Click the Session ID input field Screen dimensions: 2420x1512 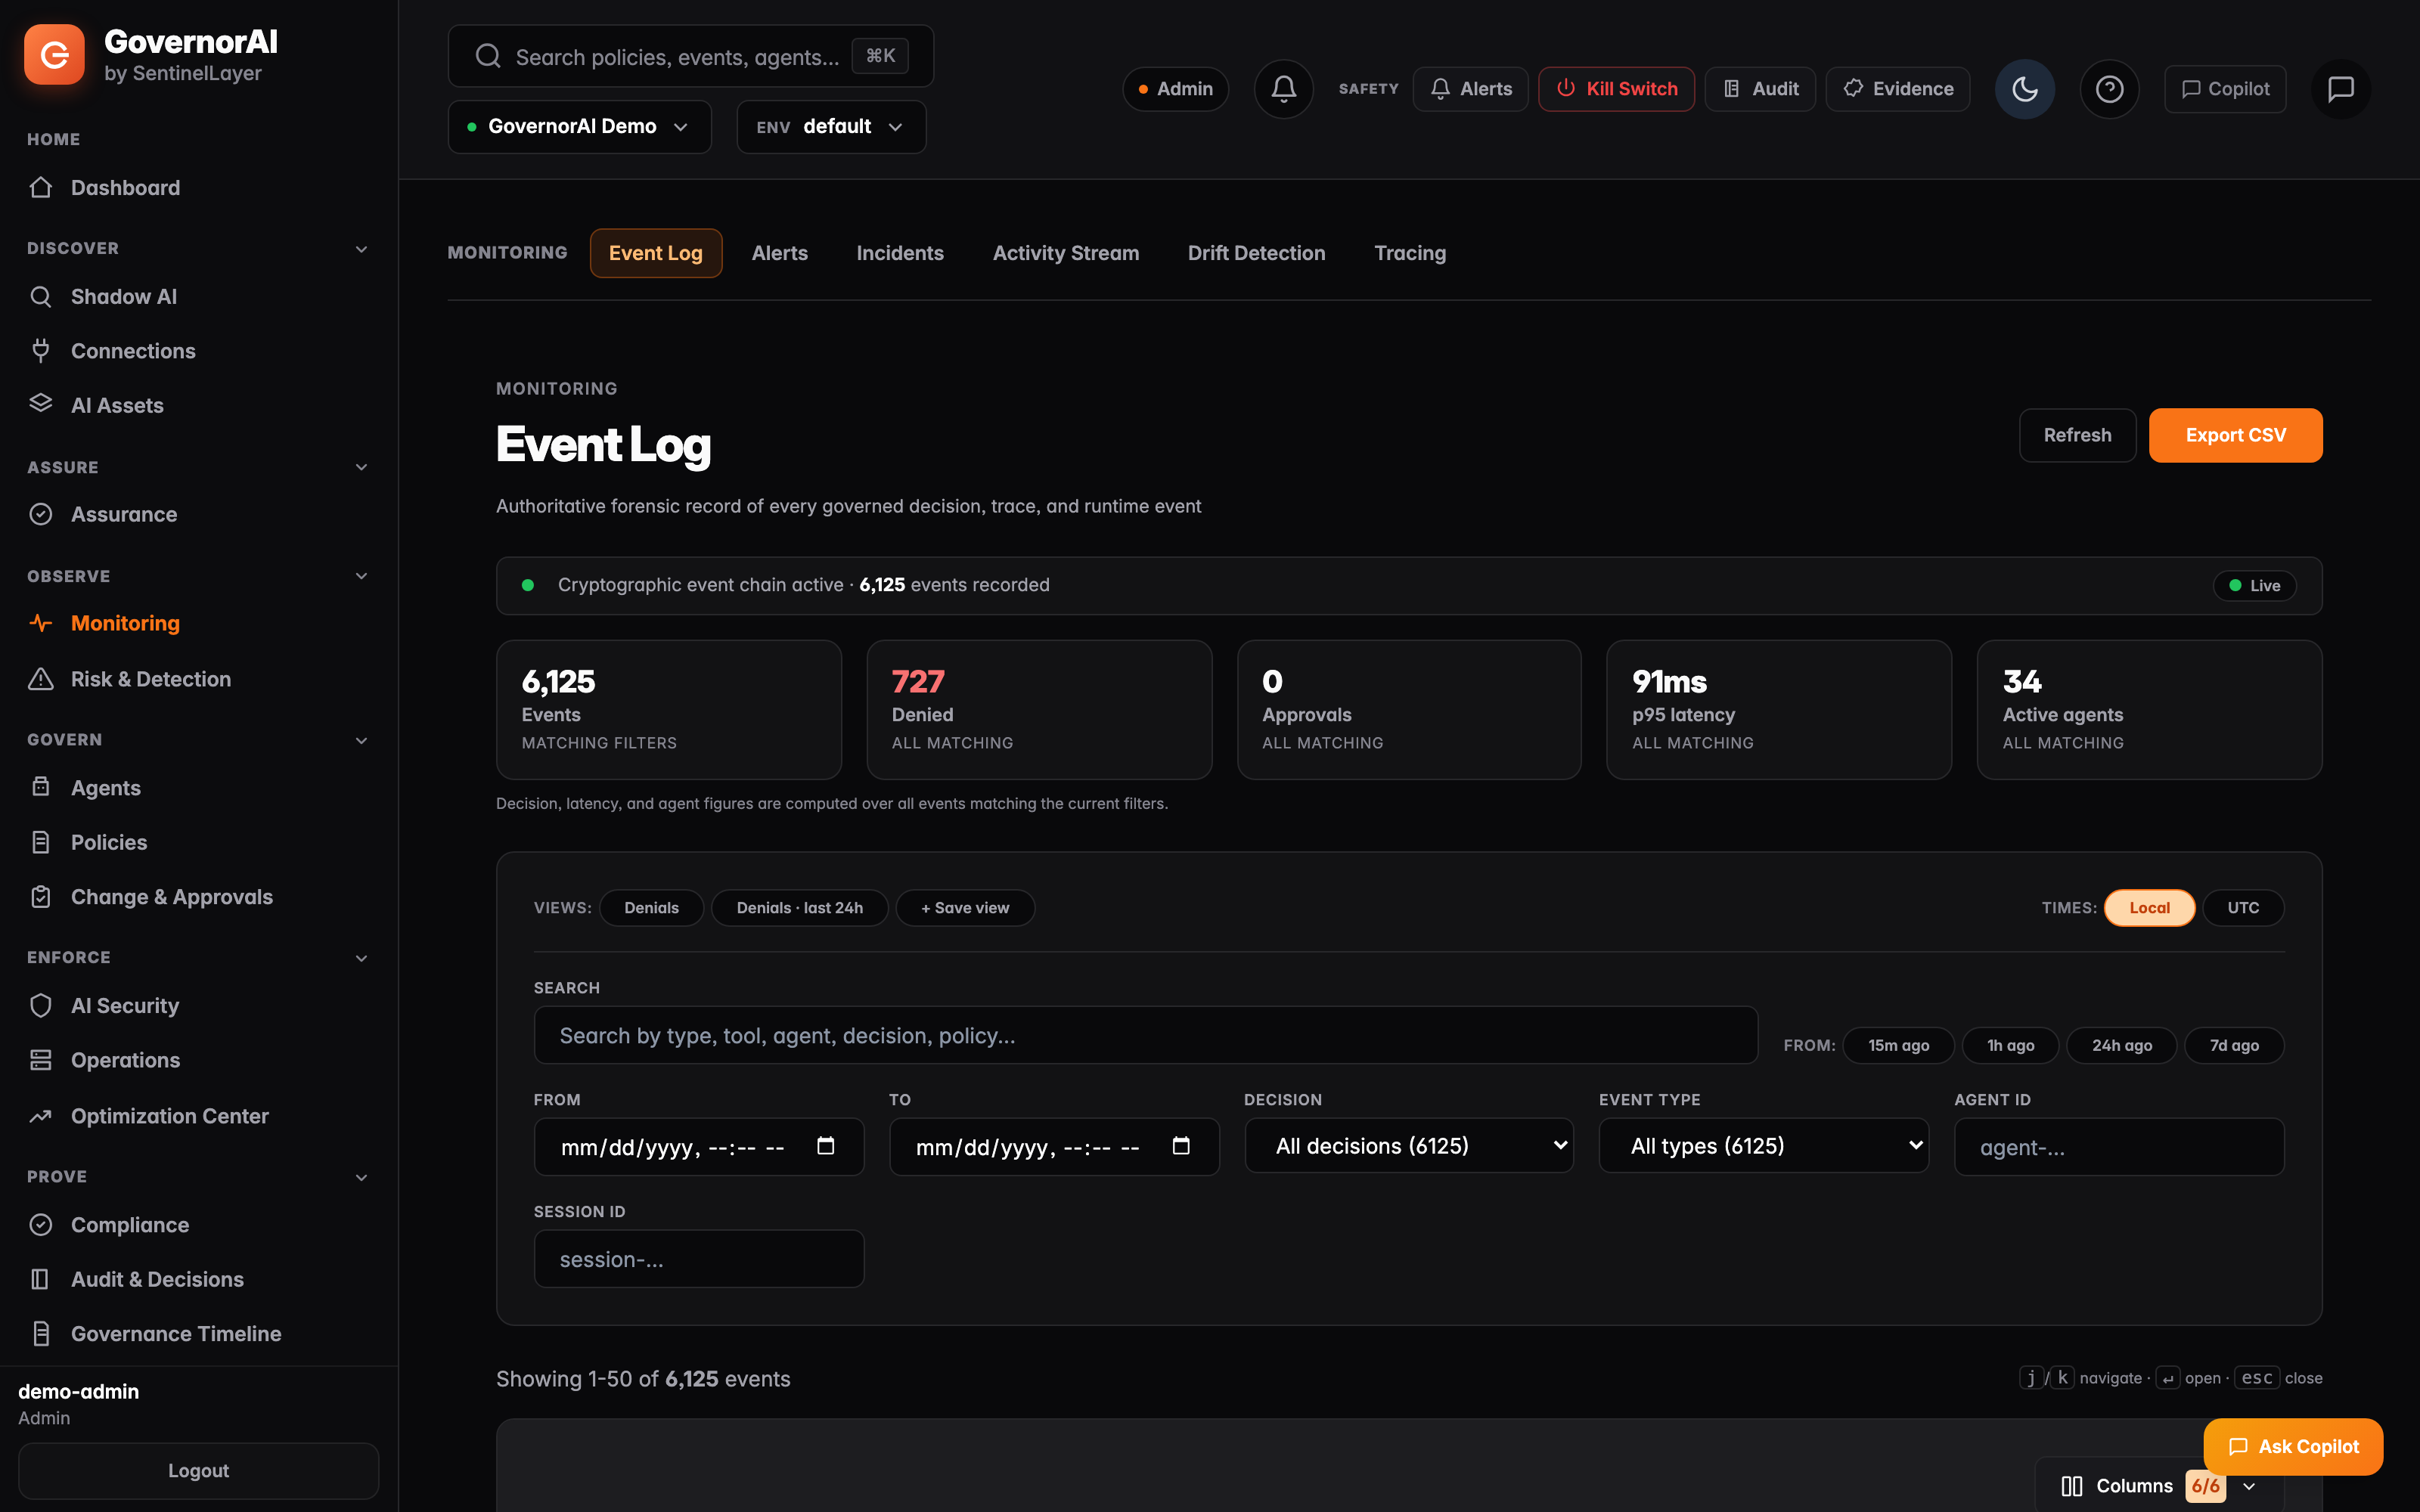(699, 1259)
